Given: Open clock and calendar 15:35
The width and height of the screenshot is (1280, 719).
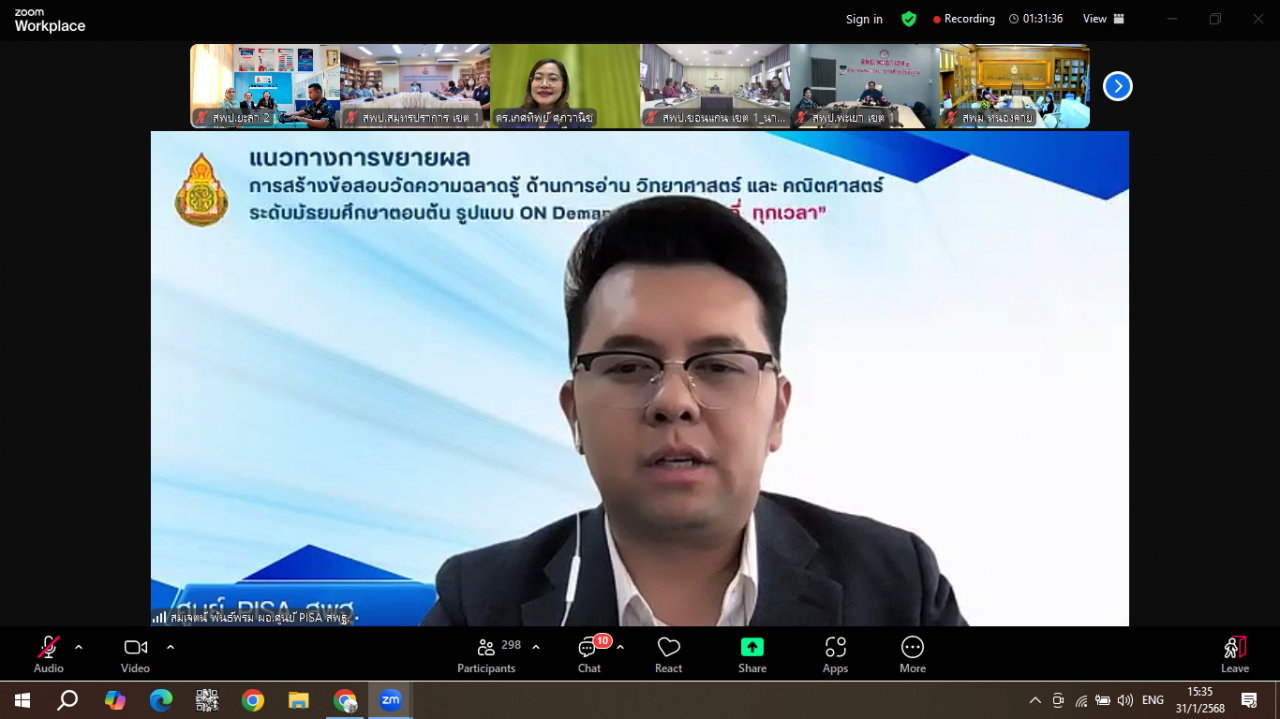Looking at the screenshot, I should click(1200, 700).
